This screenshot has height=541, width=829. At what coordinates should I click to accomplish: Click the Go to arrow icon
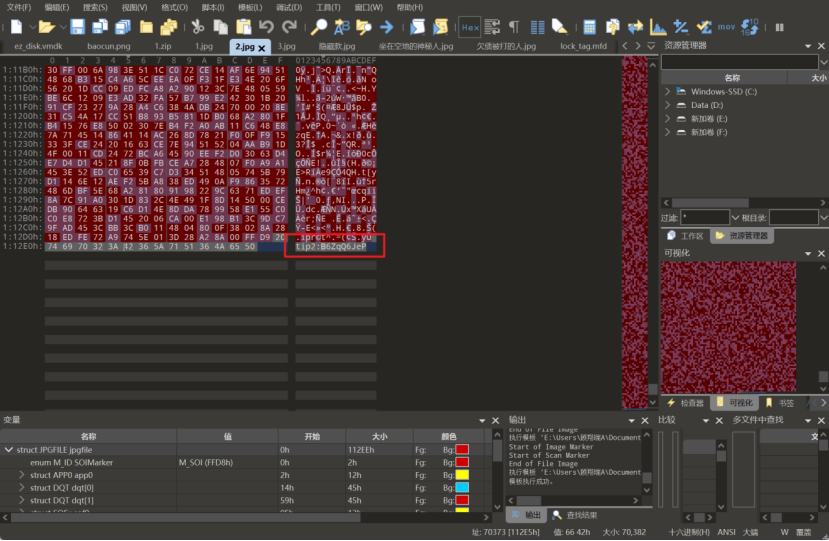coord(385,27)
